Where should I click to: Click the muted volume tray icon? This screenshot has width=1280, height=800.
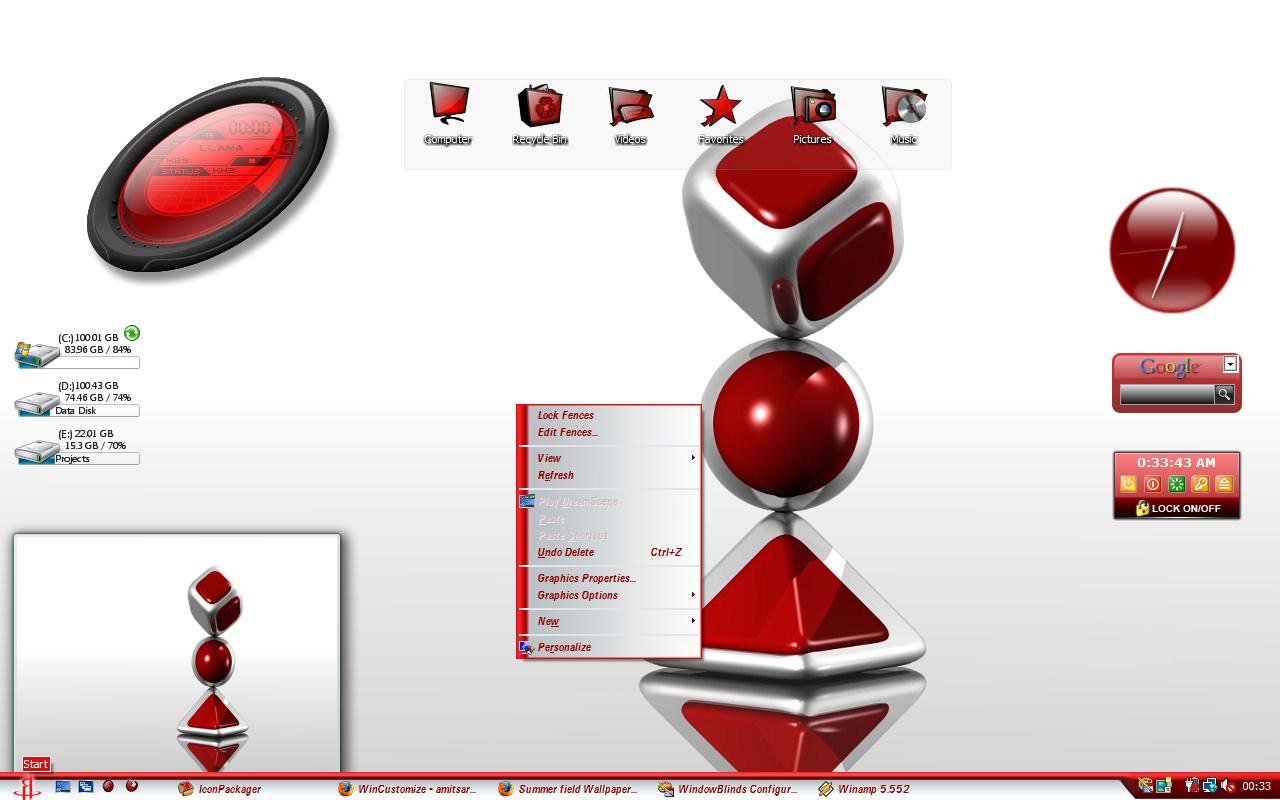coord(1228,786)
